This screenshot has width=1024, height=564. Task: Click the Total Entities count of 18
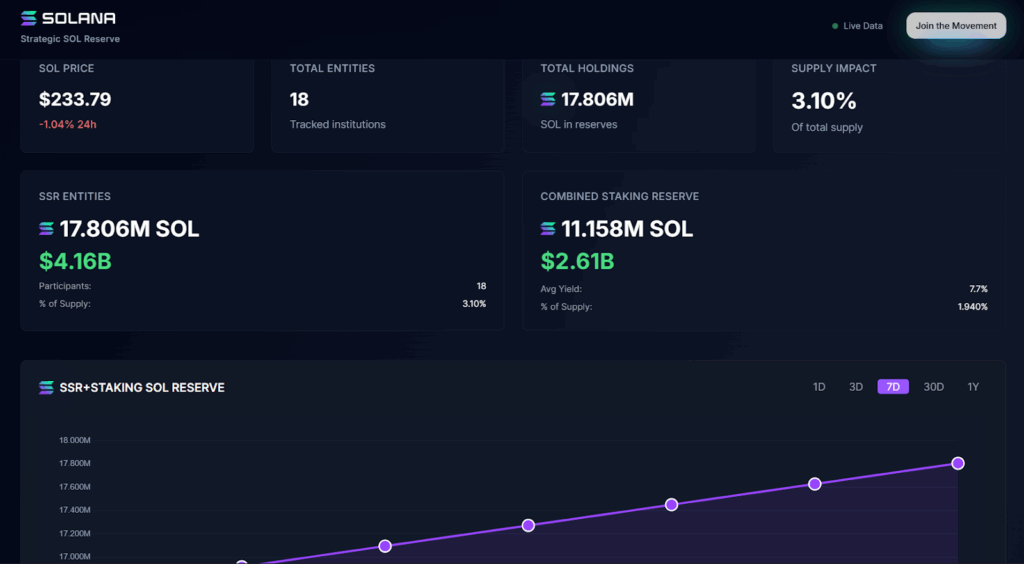pyautogui.click(x=299, y=99)
